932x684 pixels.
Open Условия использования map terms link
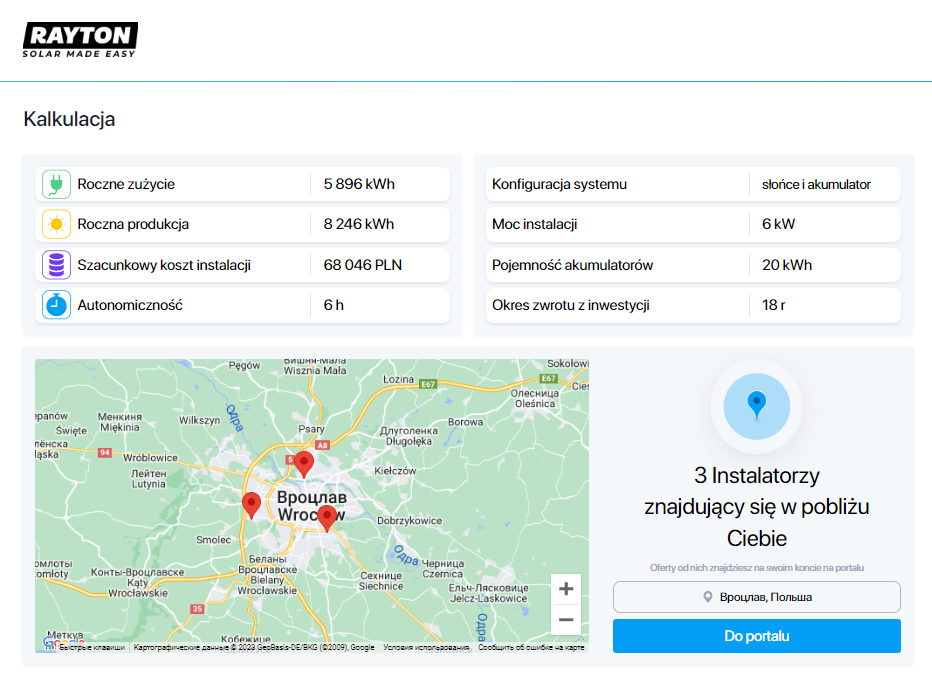click(426, 648)
